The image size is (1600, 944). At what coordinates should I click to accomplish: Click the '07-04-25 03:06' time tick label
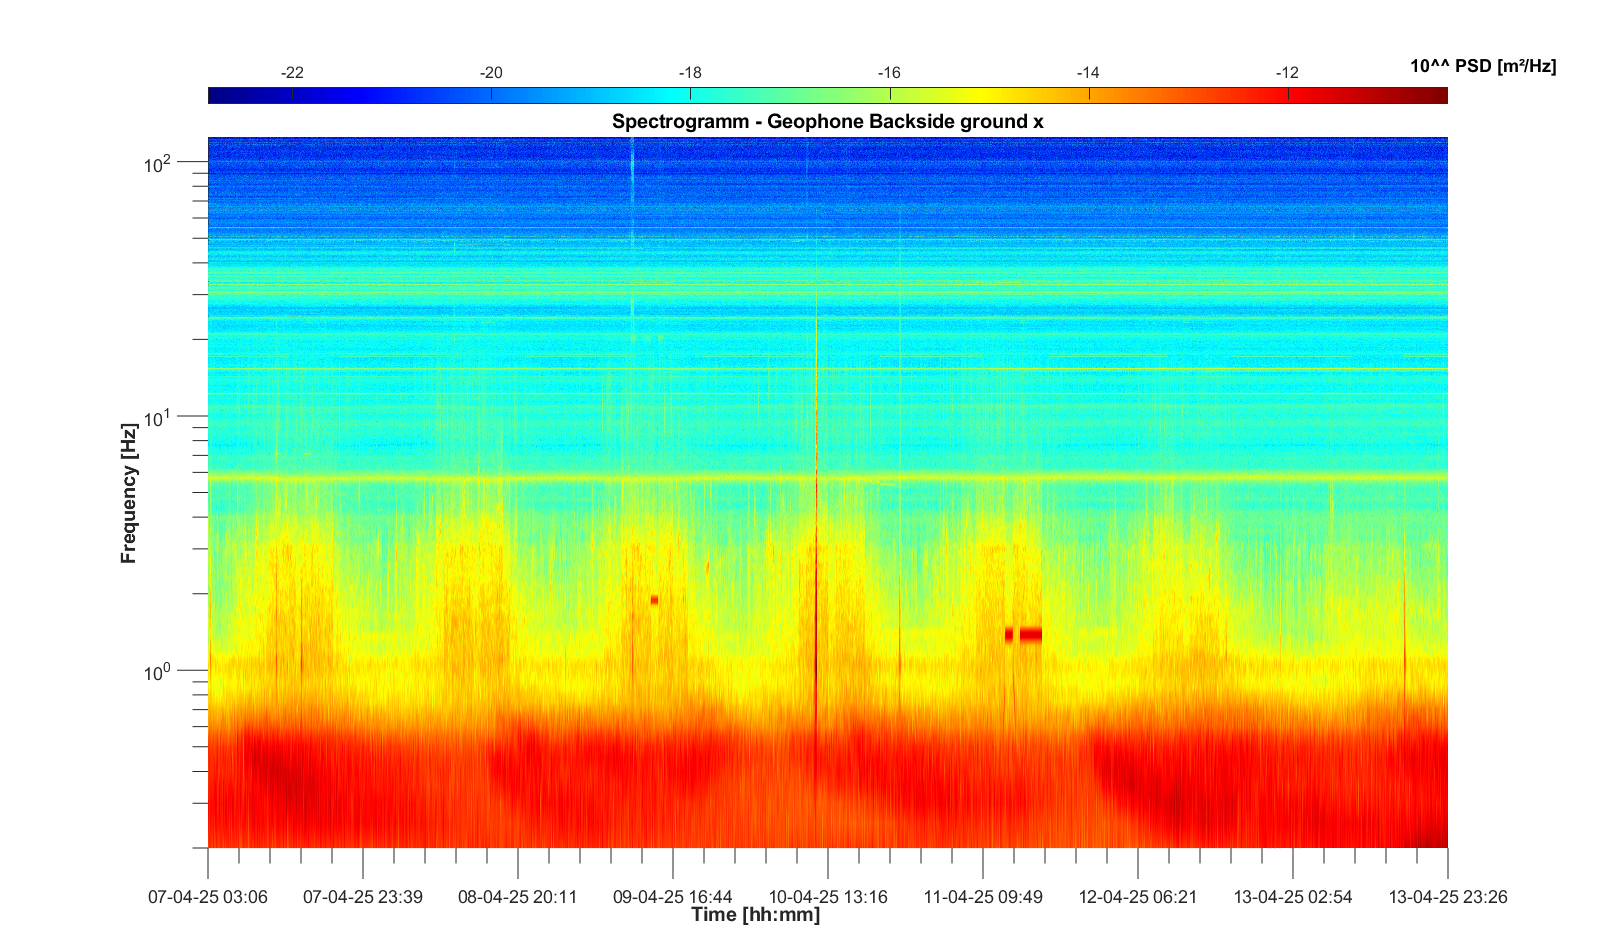pyautogui.click(x=208, y=897)
